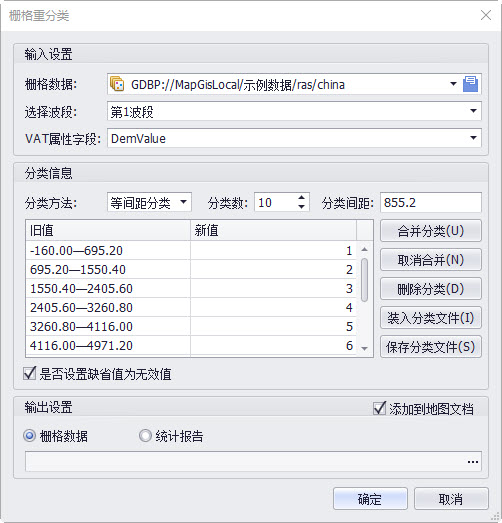Click the blue save/browse icon beside raster data
Screen dimensions: 502x523
click(470, 84)
